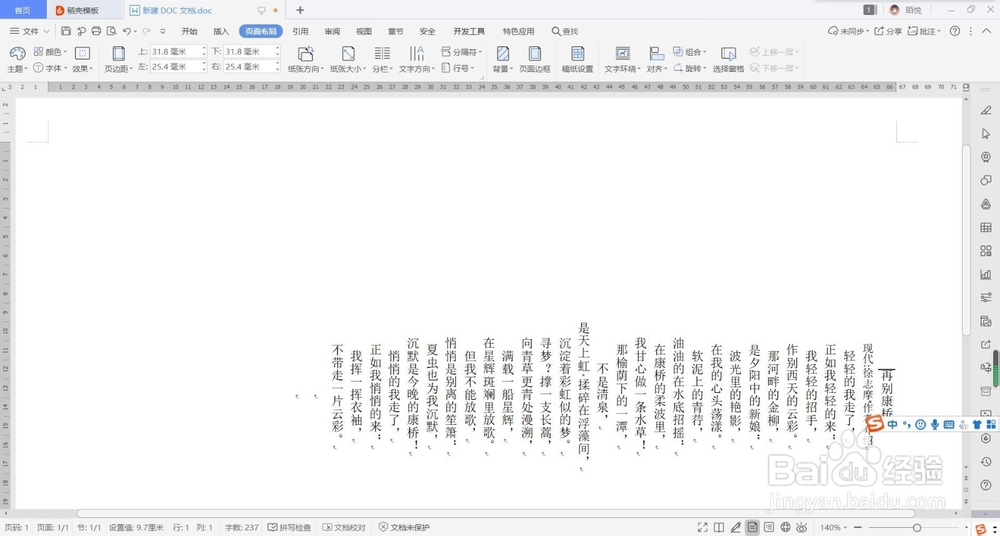Screen dimensions: 1000x536
Task: Toggle writing mode pencil icon in status bar
Action: [x=735, y=528]
